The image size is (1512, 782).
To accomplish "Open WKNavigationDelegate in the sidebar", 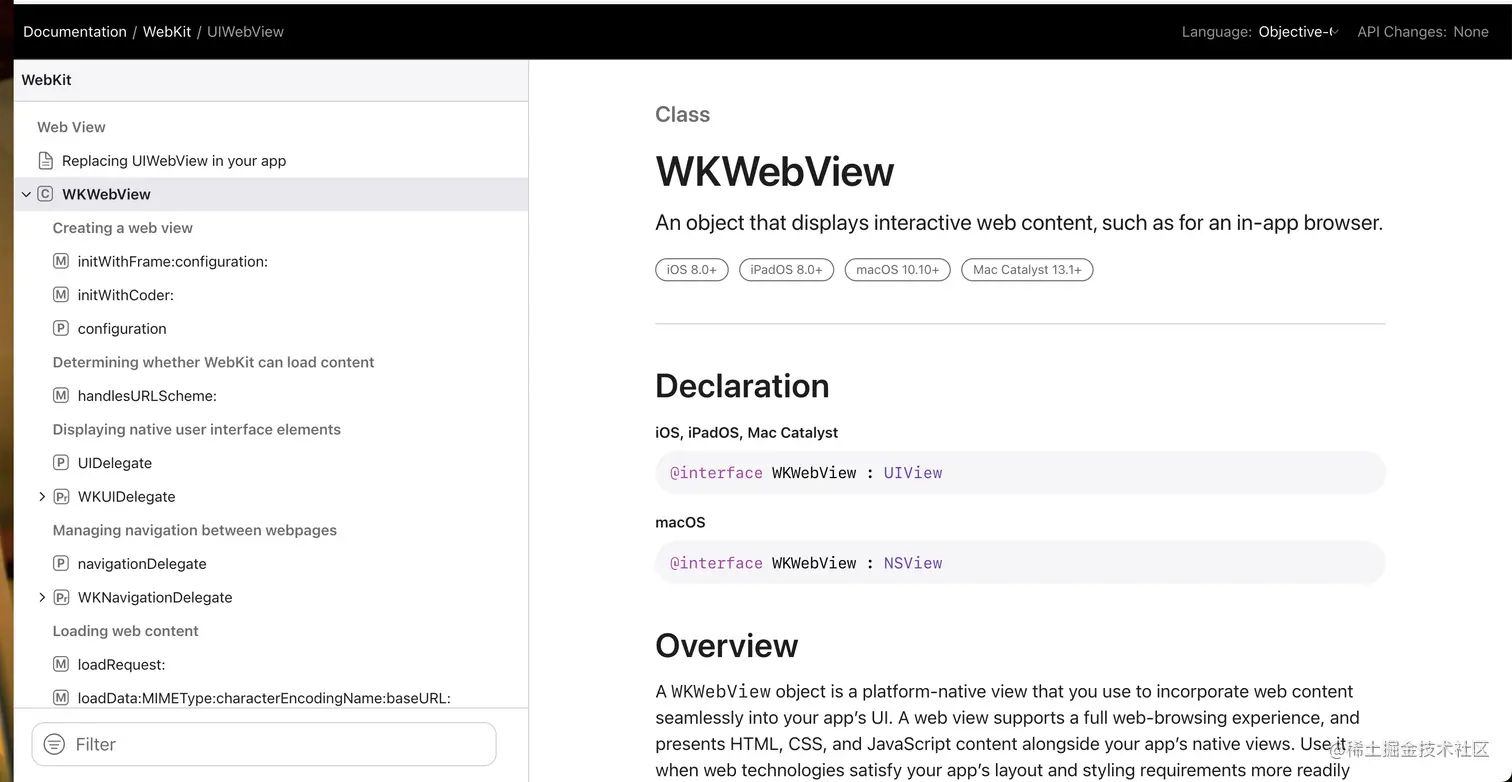I will pyautogui.click(x=155, y=597).
